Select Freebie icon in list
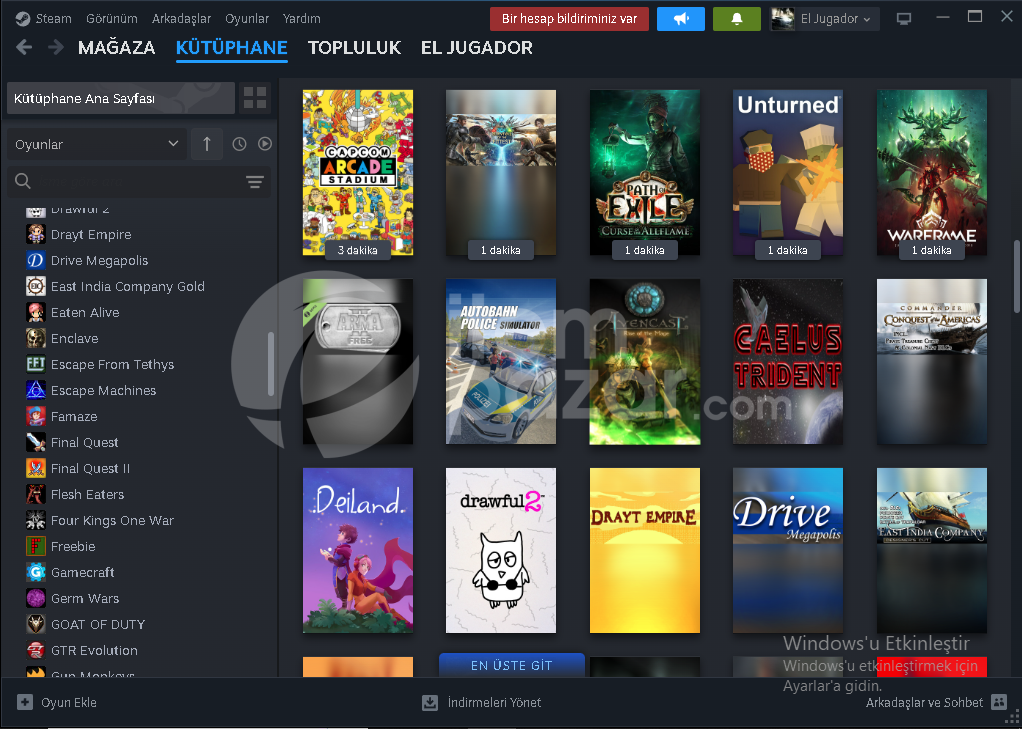The width and height of the screenshot is (1022, 729). point(35,546)
